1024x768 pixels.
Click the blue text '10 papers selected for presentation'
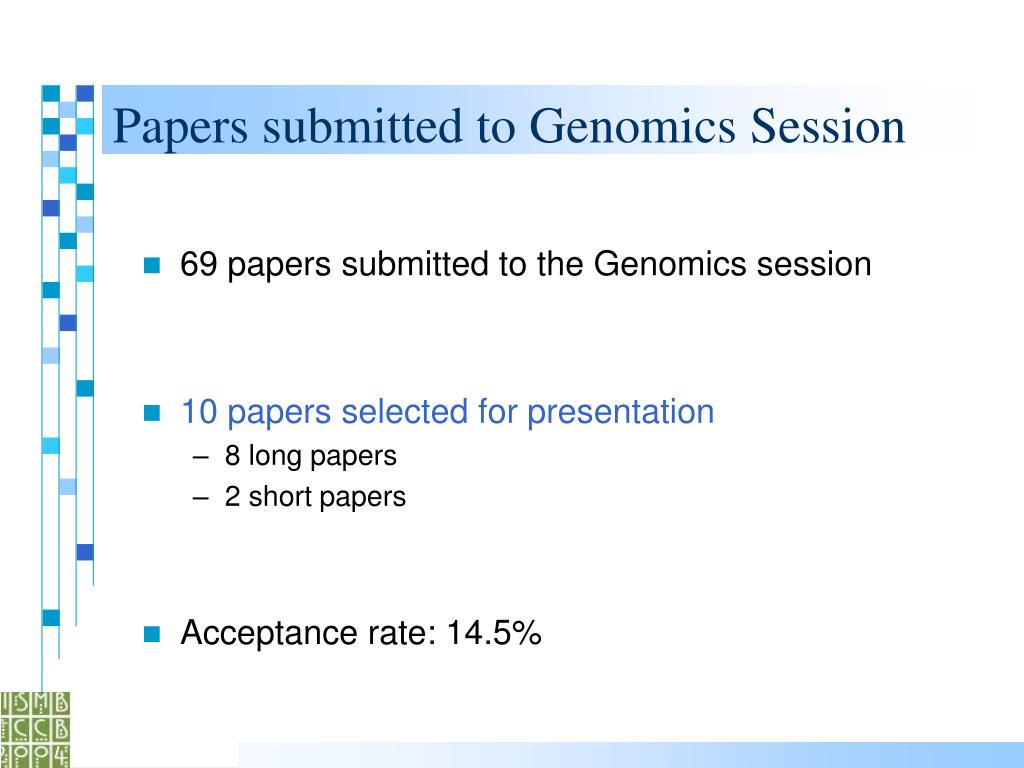(x=447, y=413)
